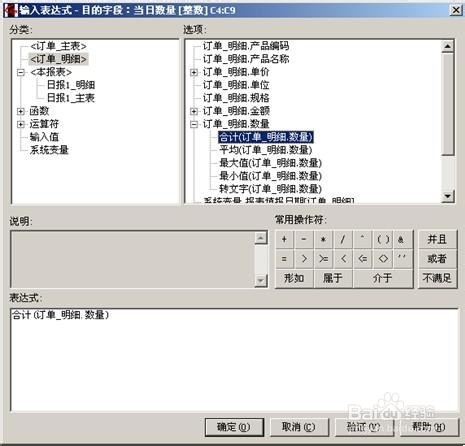Click the minus (-) operator button
Image resolution: width=465 pixels, height=446 pixels.
[304, 239]
